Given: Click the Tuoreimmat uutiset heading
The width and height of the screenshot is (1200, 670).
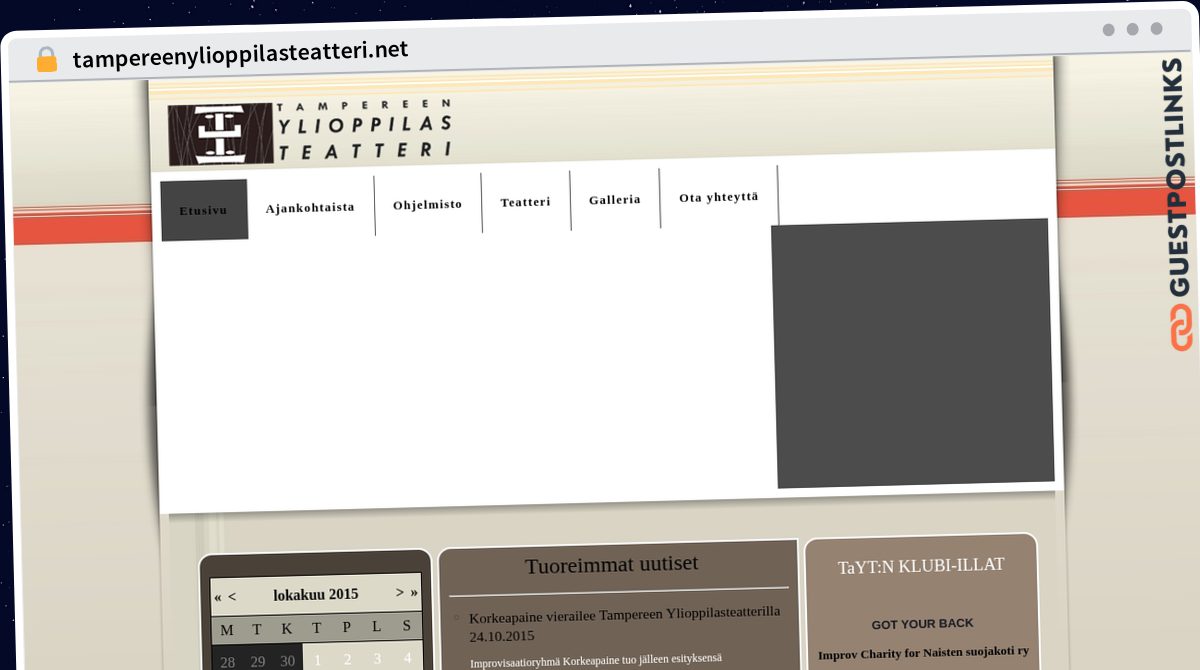Looking at the screenshot, I should coord(612,564).
